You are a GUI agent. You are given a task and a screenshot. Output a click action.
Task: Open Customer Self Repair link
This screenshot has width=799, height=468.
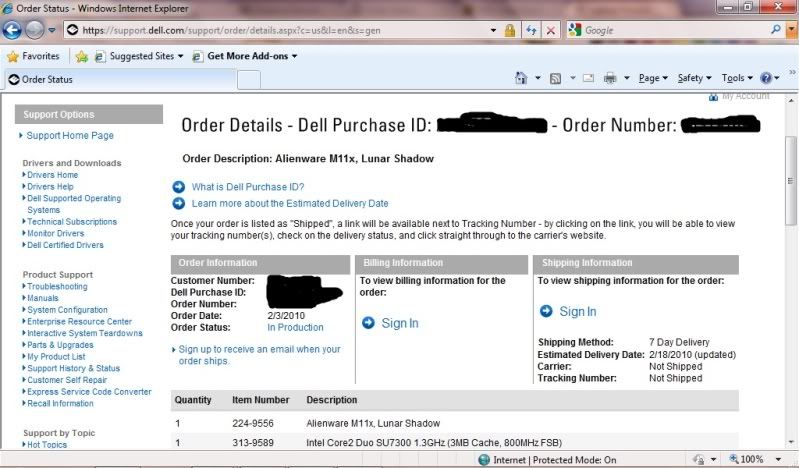coord(67,380)
